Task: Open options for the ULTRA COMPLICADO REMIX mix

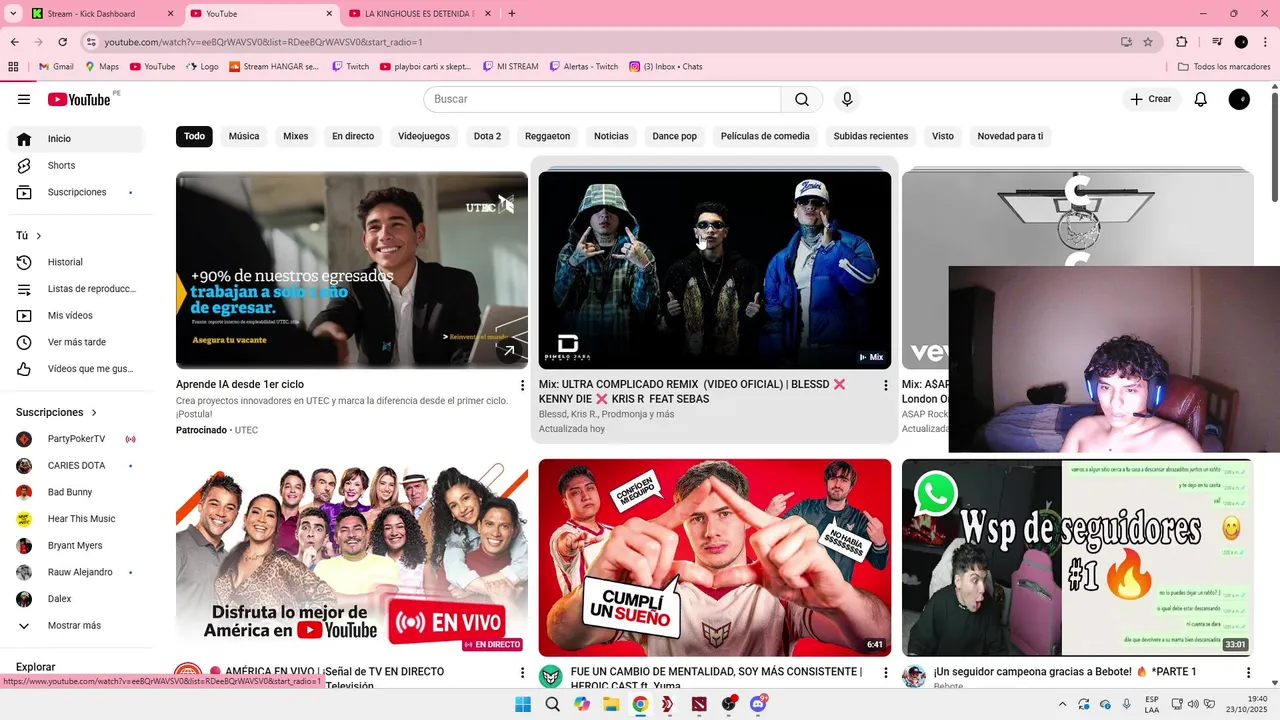Action: tap(885, 385)
